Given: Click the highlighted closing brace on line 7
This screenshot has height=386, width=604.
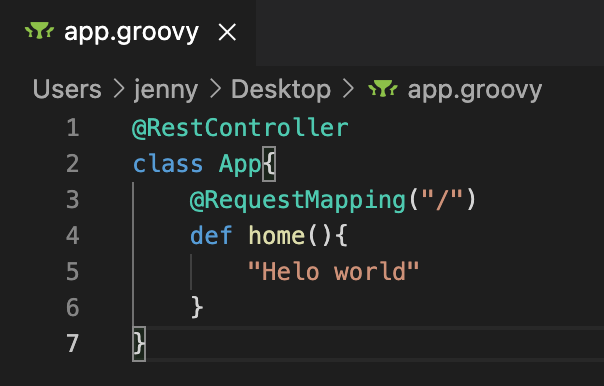Looking at the screenshot, I should 139,344.
